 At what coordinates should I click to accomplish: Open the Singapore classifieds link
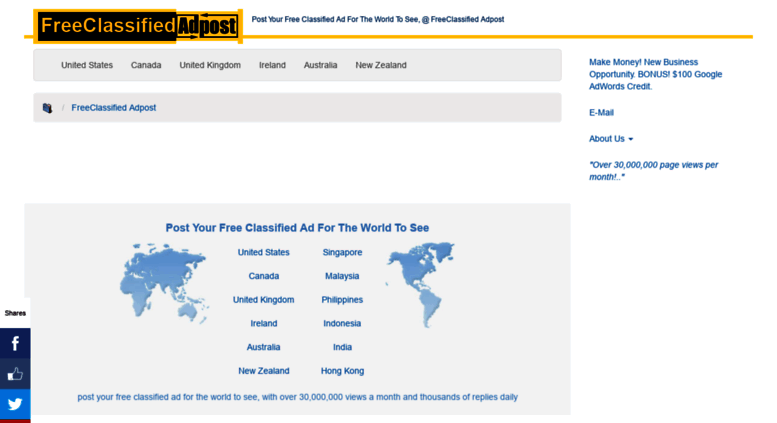pyautogui.click(x=342, y=253)
